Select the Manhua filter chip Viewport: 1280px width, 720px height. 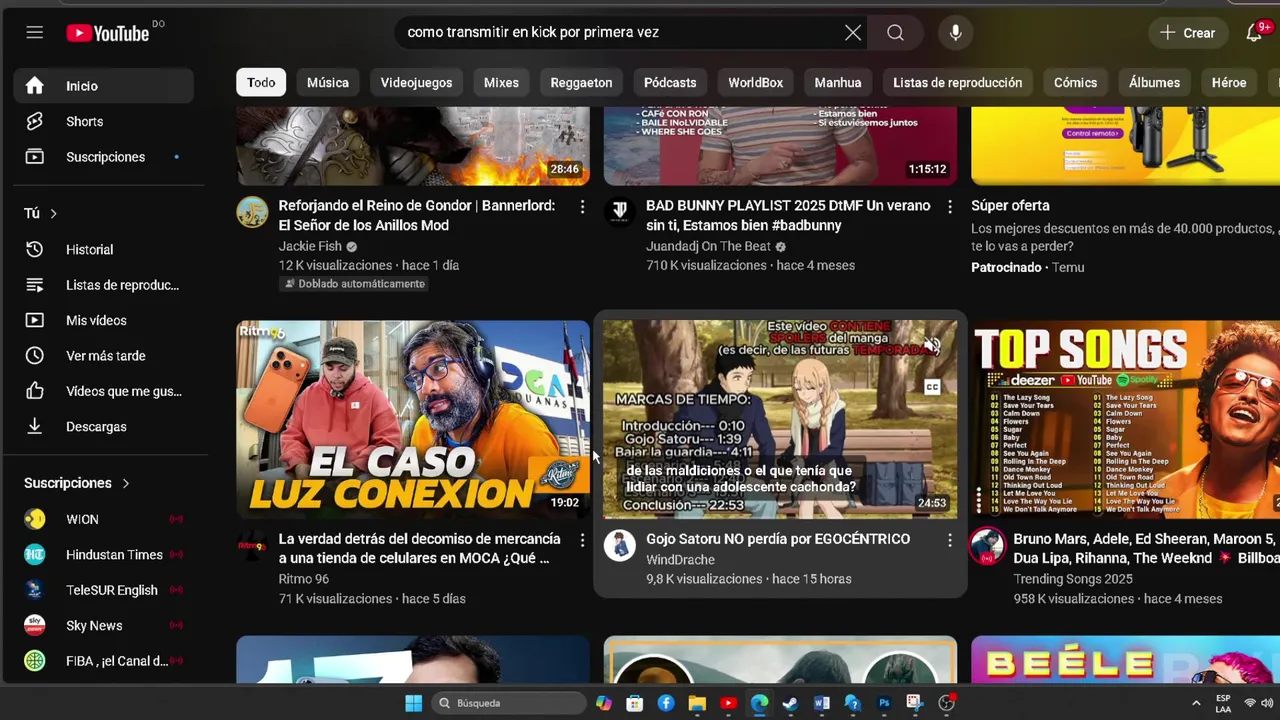tap(838, 83)
